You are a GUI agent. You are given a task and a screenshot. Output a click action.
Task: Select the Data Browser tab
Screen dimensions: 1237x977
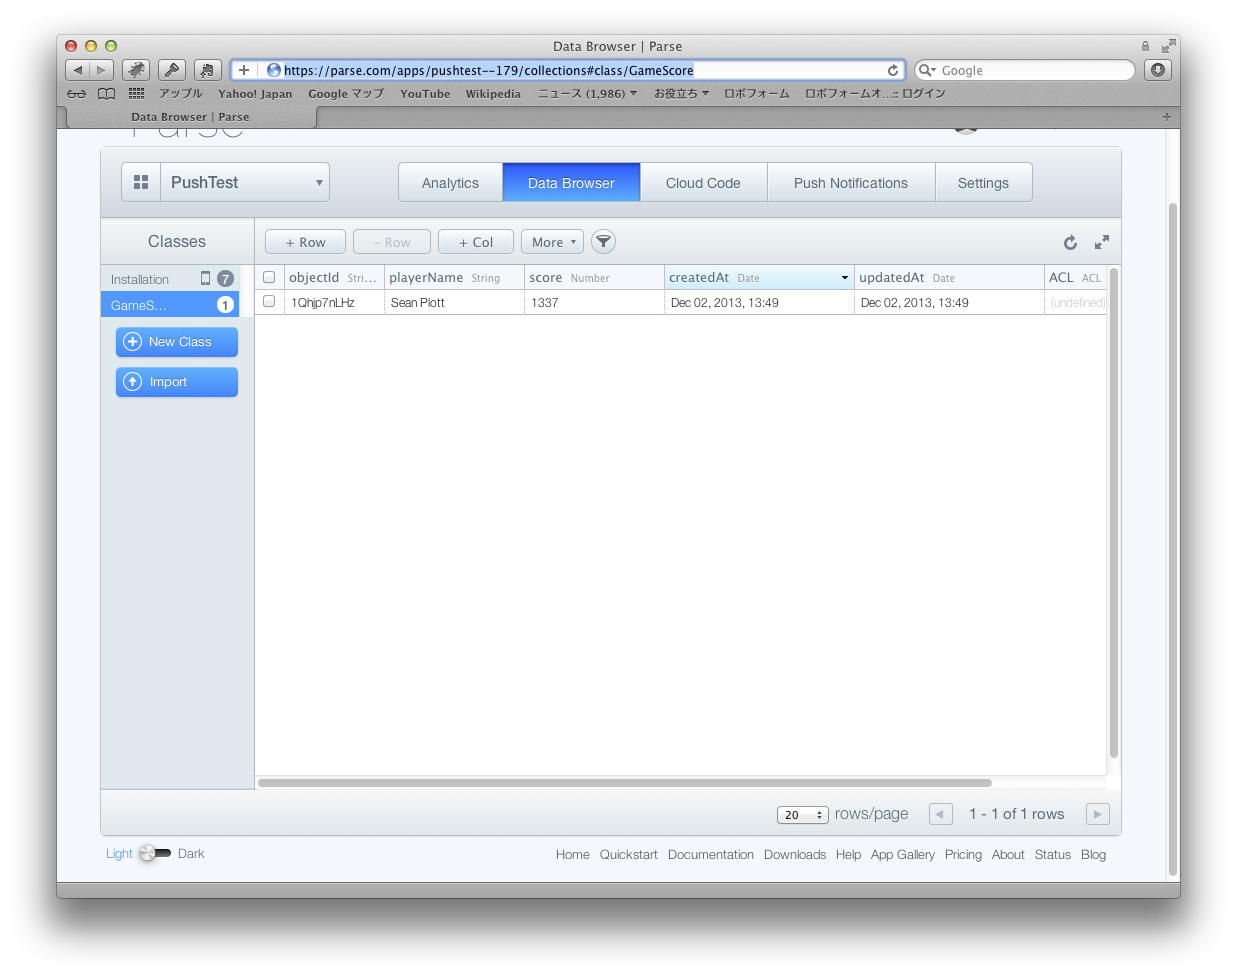[571, 183]
